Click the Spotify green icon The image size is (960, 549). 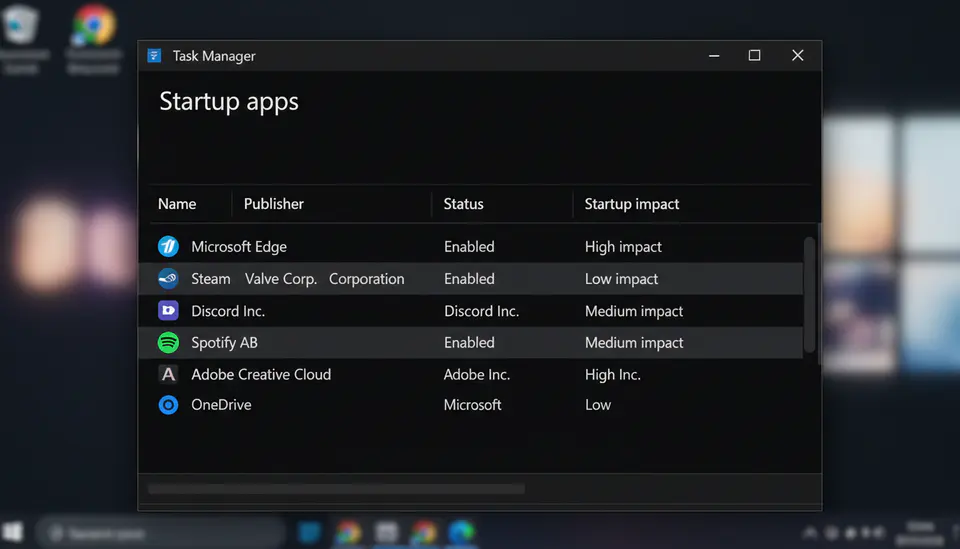(168, 343)
